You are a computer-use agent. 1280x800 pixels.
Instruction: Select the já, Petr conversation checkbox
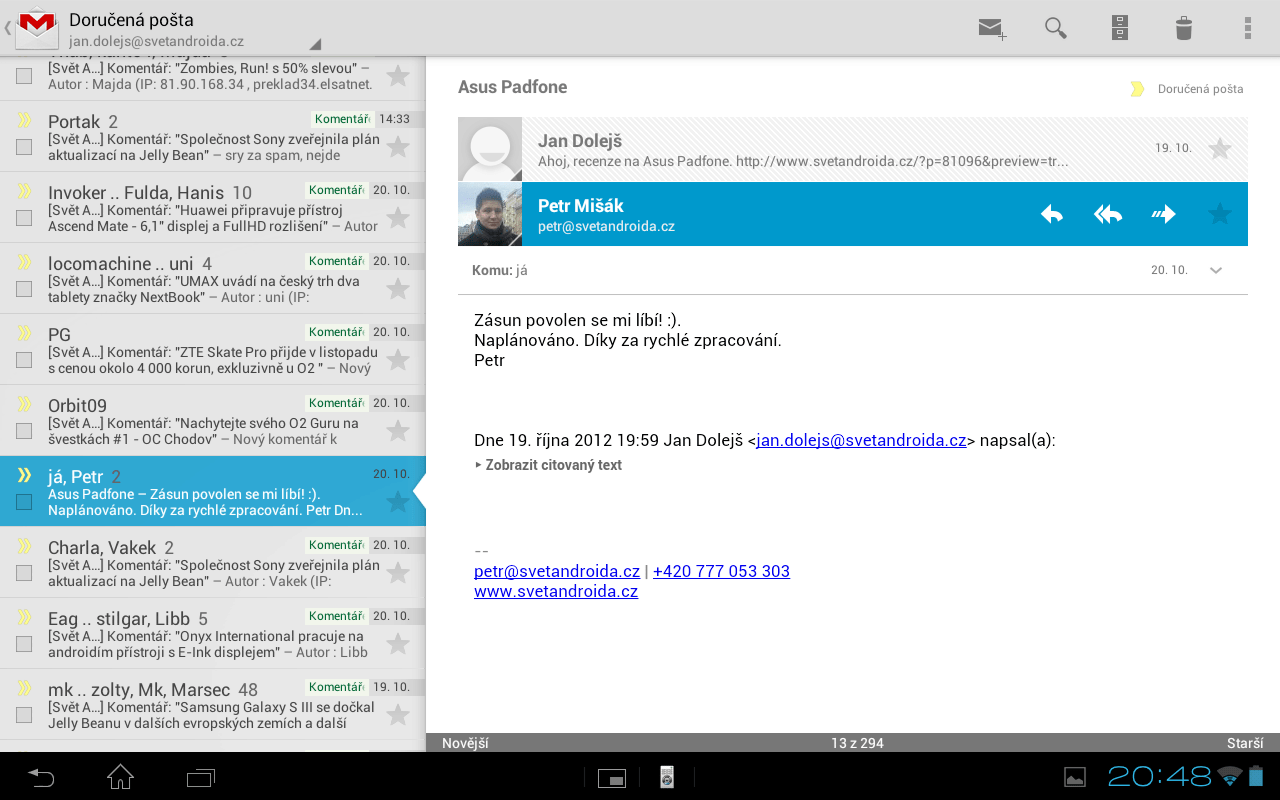(x=24, y=502)
